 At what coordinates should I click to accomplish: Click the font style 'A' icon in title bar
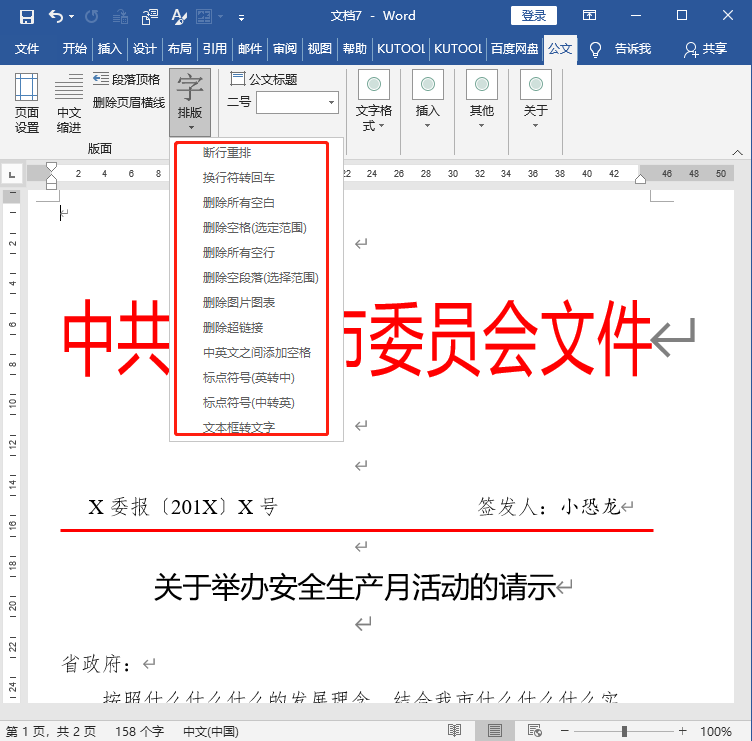tap(179, 17)
